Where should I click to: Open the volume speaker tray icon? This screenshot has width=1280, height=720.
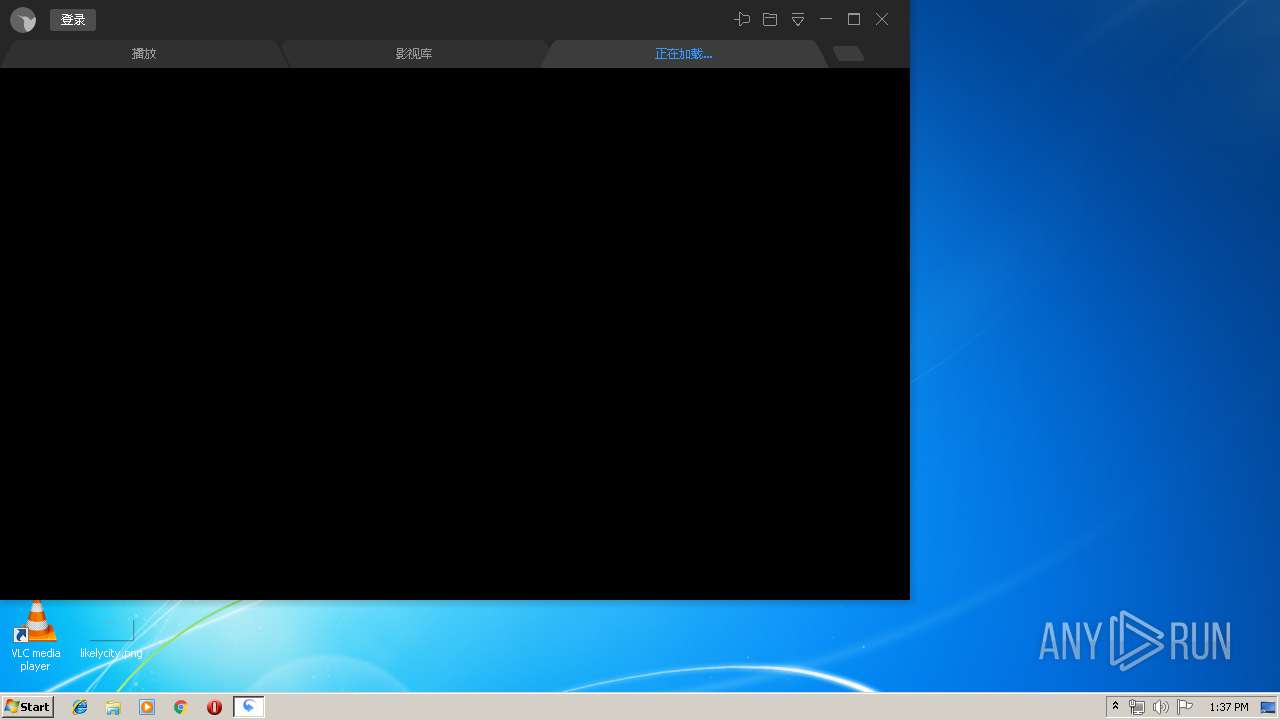[1160, 707]
